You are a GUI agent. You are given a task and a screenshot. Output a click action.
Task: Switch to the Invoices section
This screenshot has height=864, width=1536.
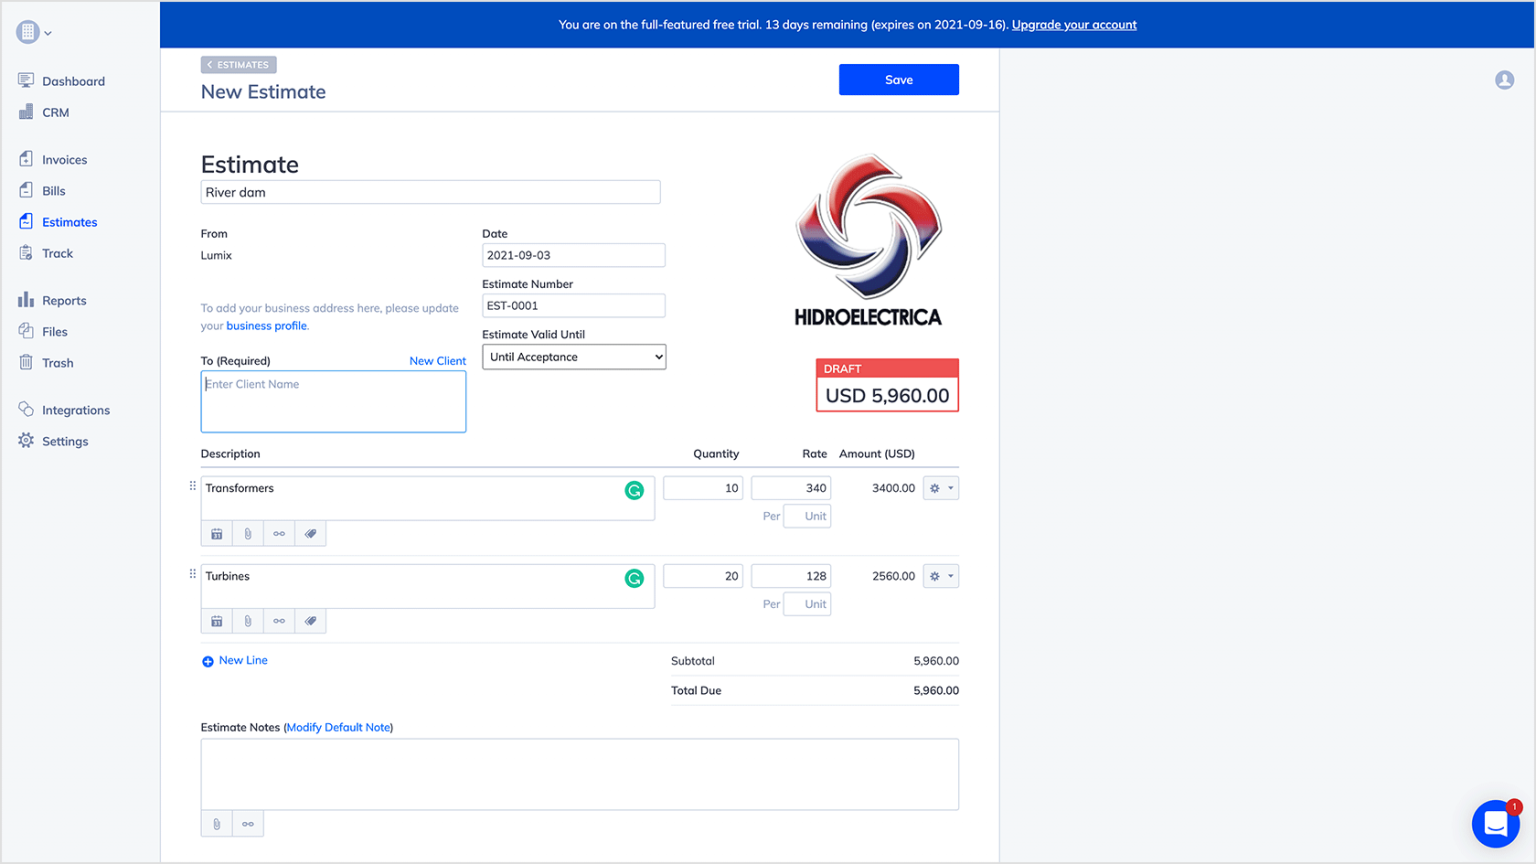pos(64,159)
